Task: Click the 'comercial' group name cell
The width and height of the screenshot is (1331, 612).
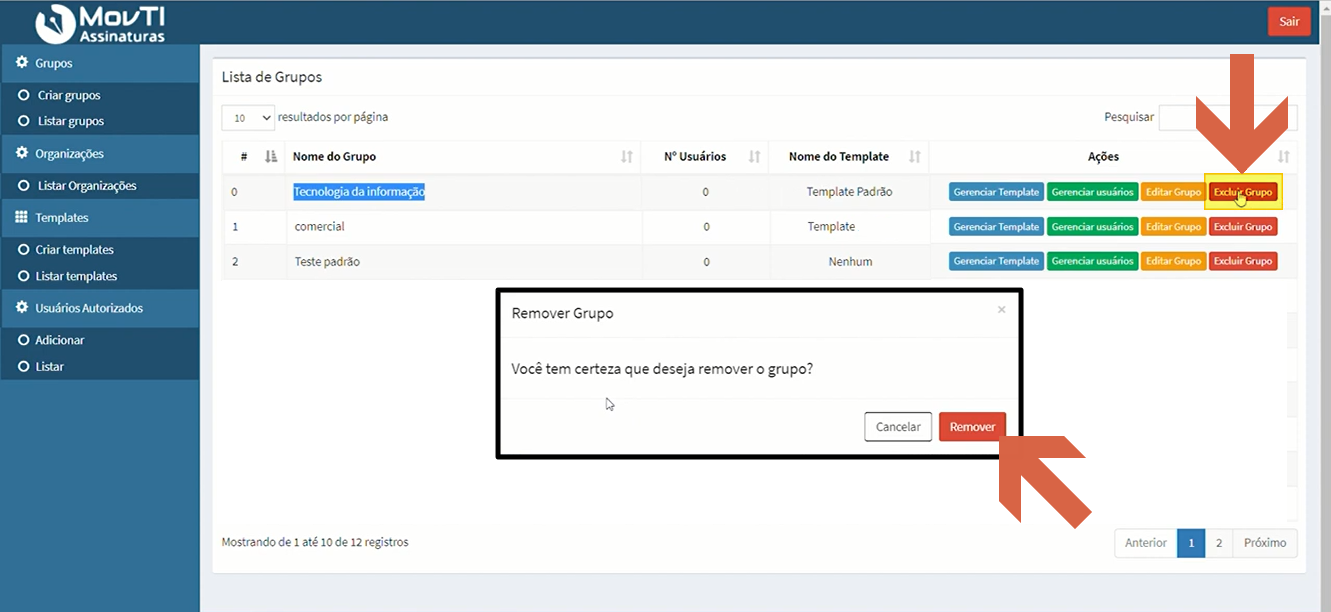Action: (464, 227)
